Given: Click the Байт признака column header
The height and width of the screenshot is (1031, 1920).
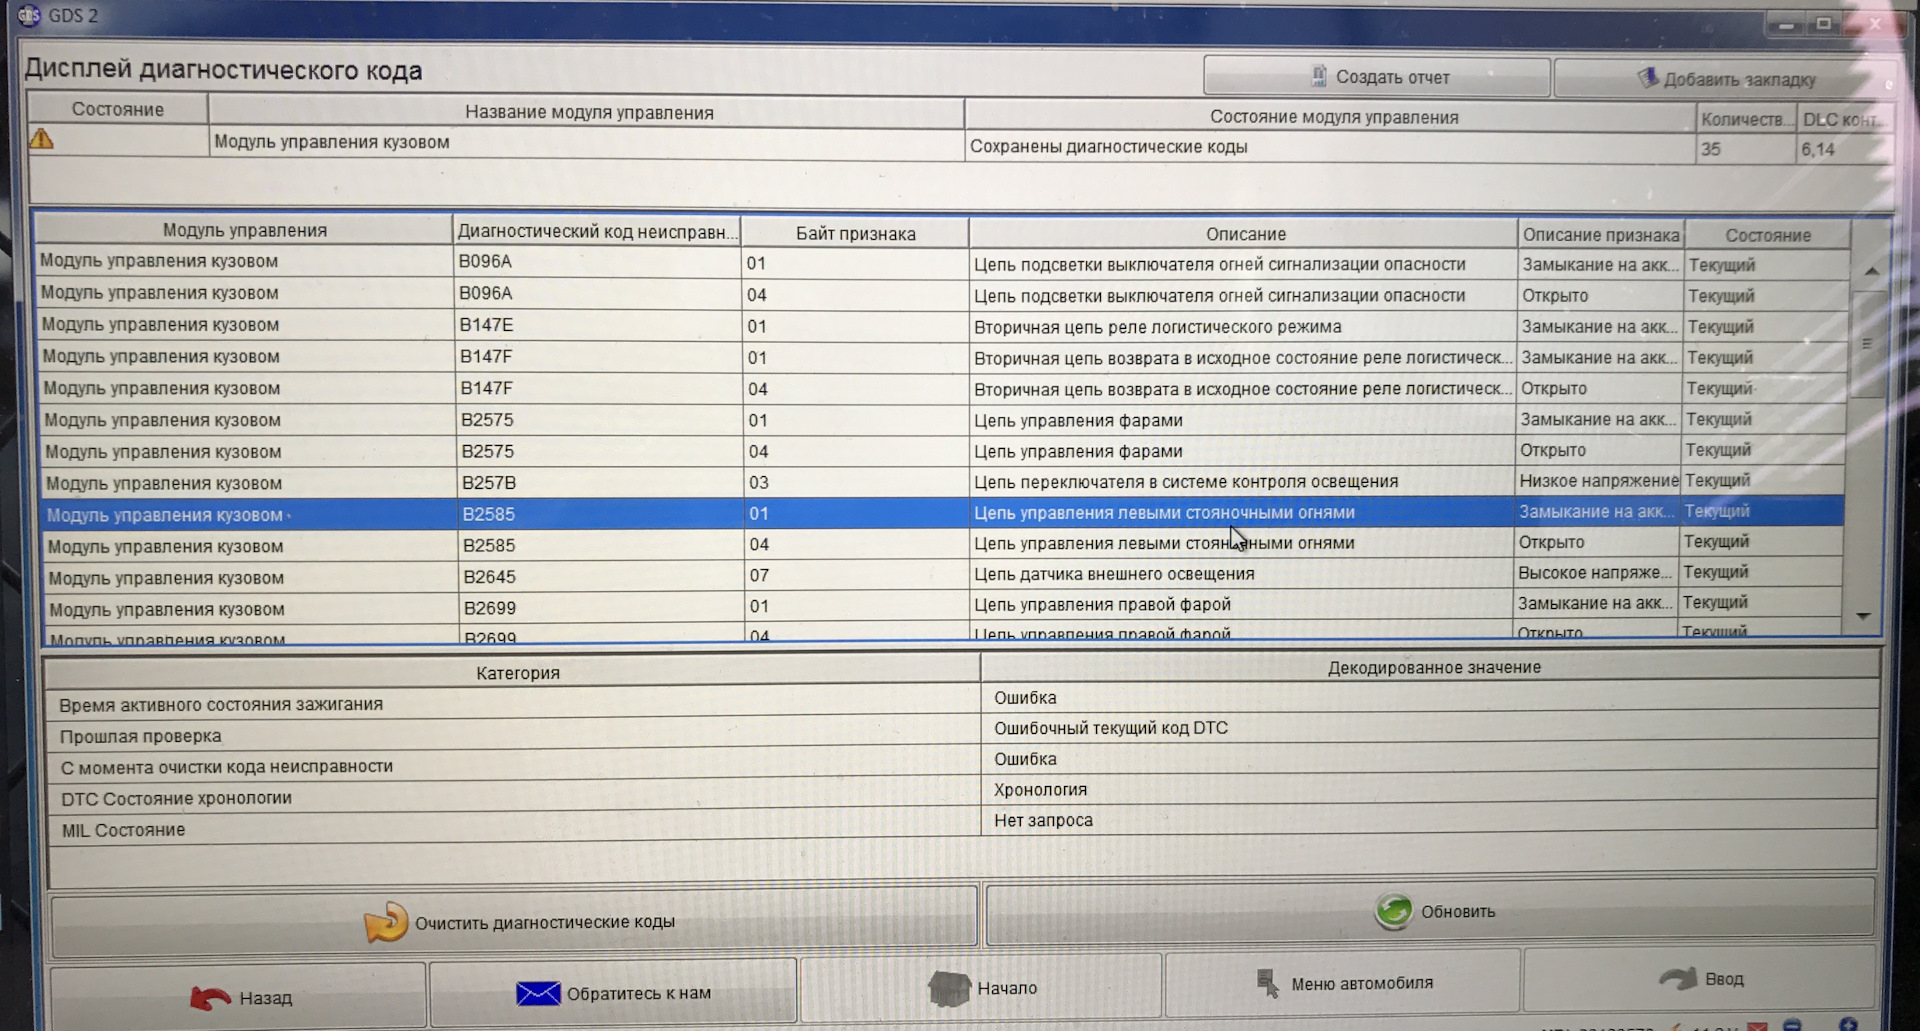Looking at the screenshot, I should coord(855,233).
